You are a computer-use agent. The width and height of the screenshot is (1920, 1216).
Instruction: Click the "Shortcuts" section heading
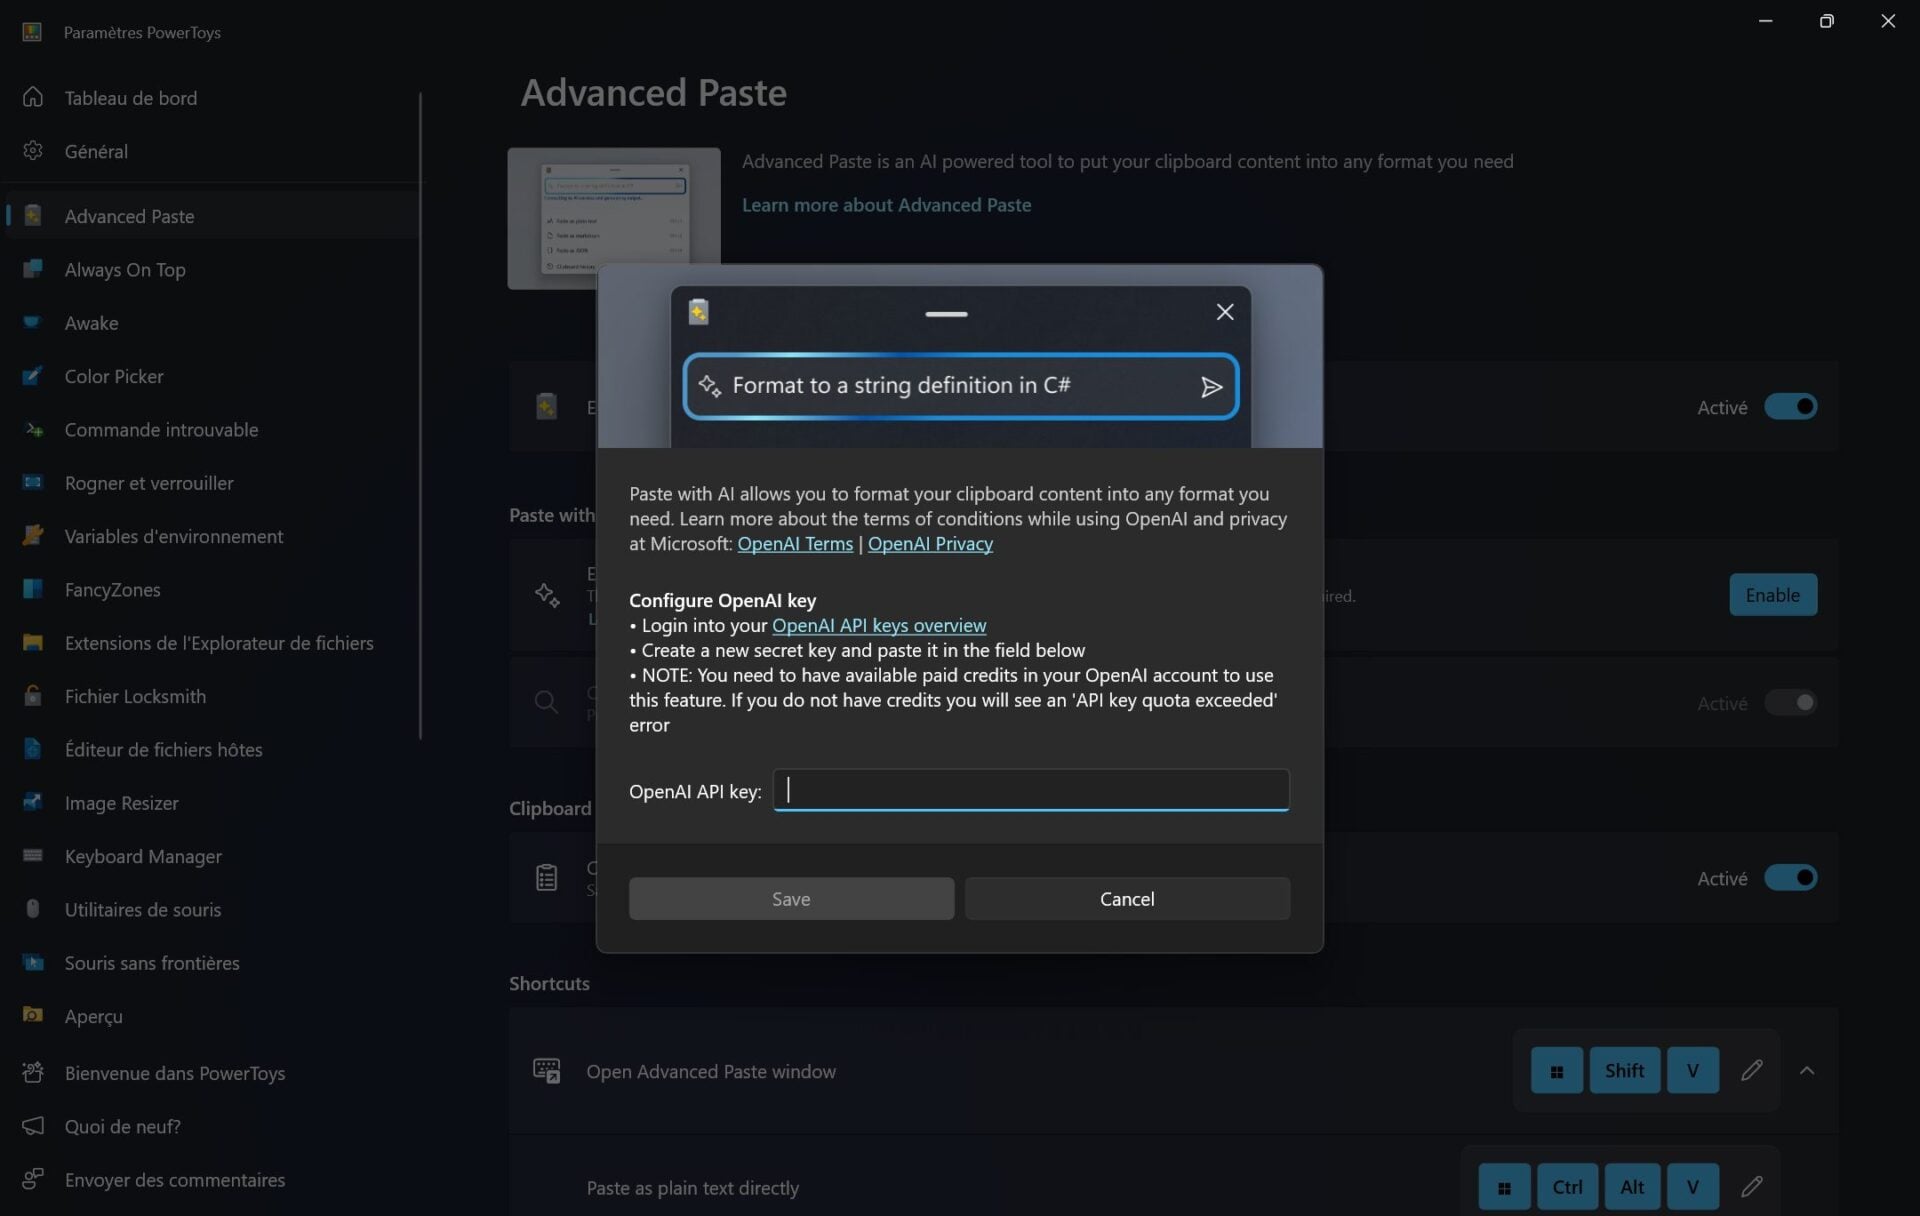(549, 983)
